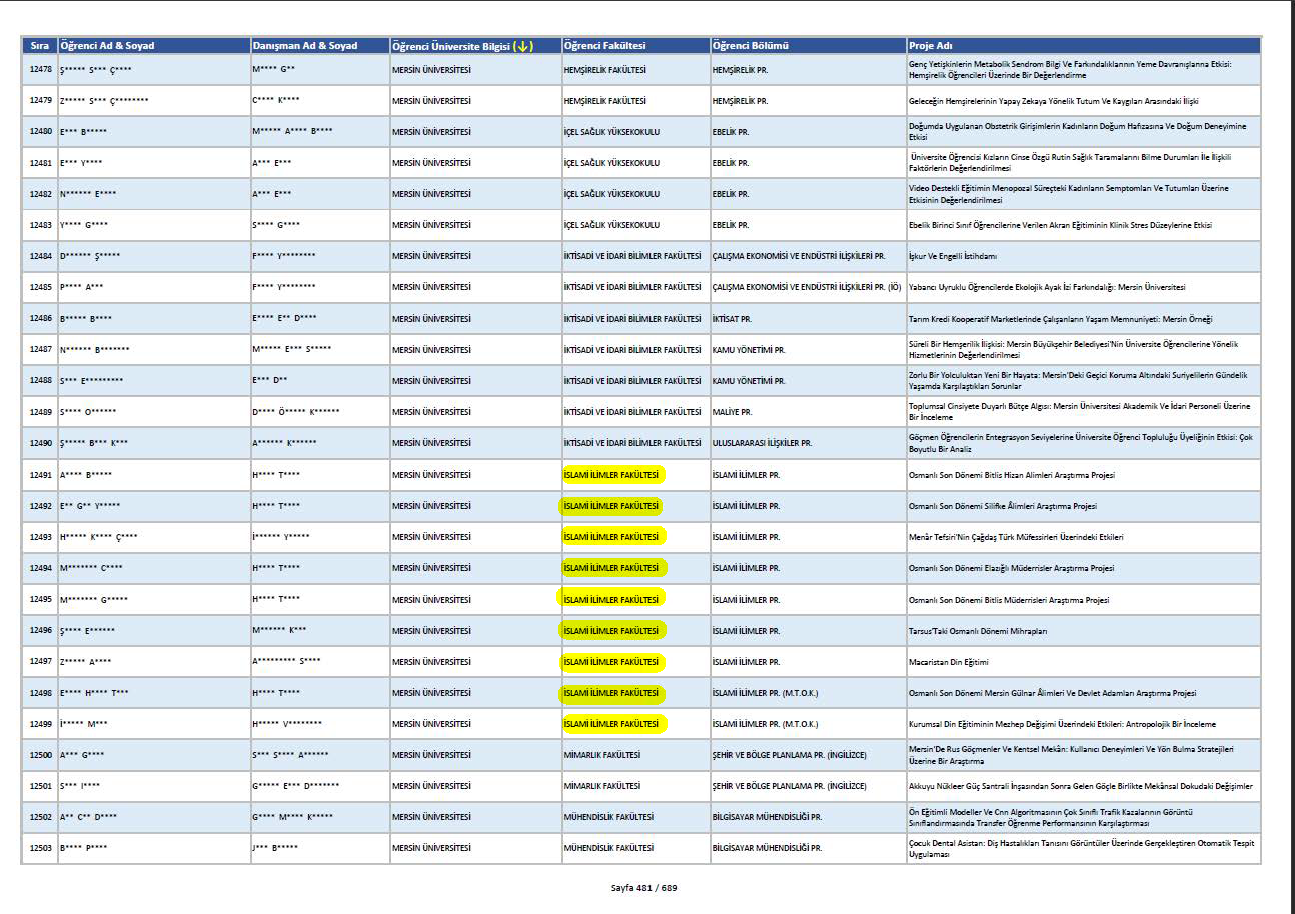Click BİLGİSAYAR MÜHENDİSLİĞİ PR. in row 12502
Screen dimensions: 1295x914
(x=767, y=817)
